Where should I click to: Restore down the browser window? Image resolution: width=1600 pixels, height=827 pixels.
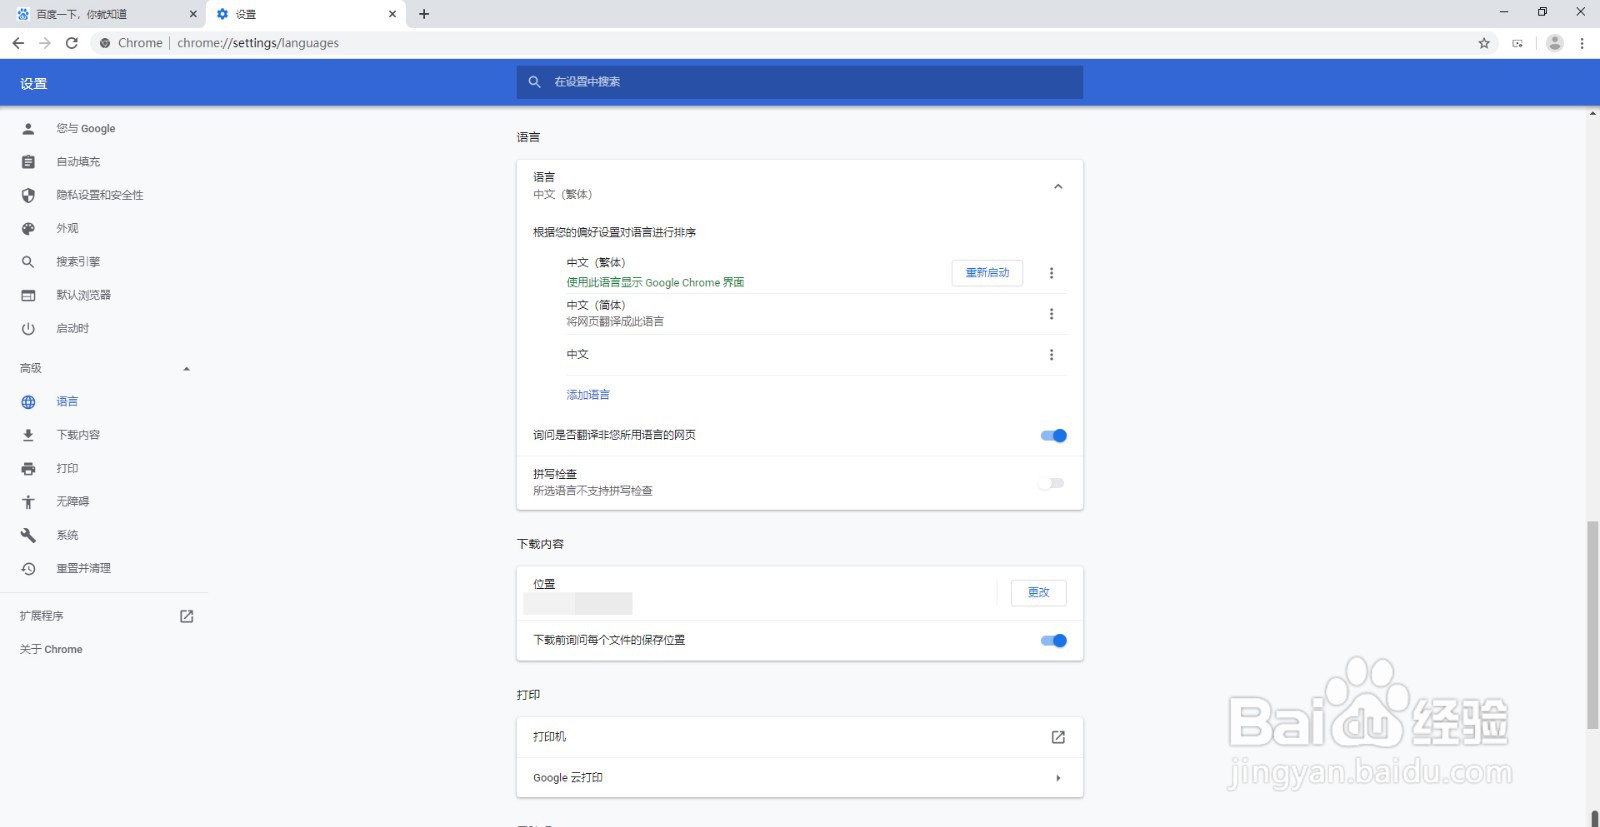1542,12
